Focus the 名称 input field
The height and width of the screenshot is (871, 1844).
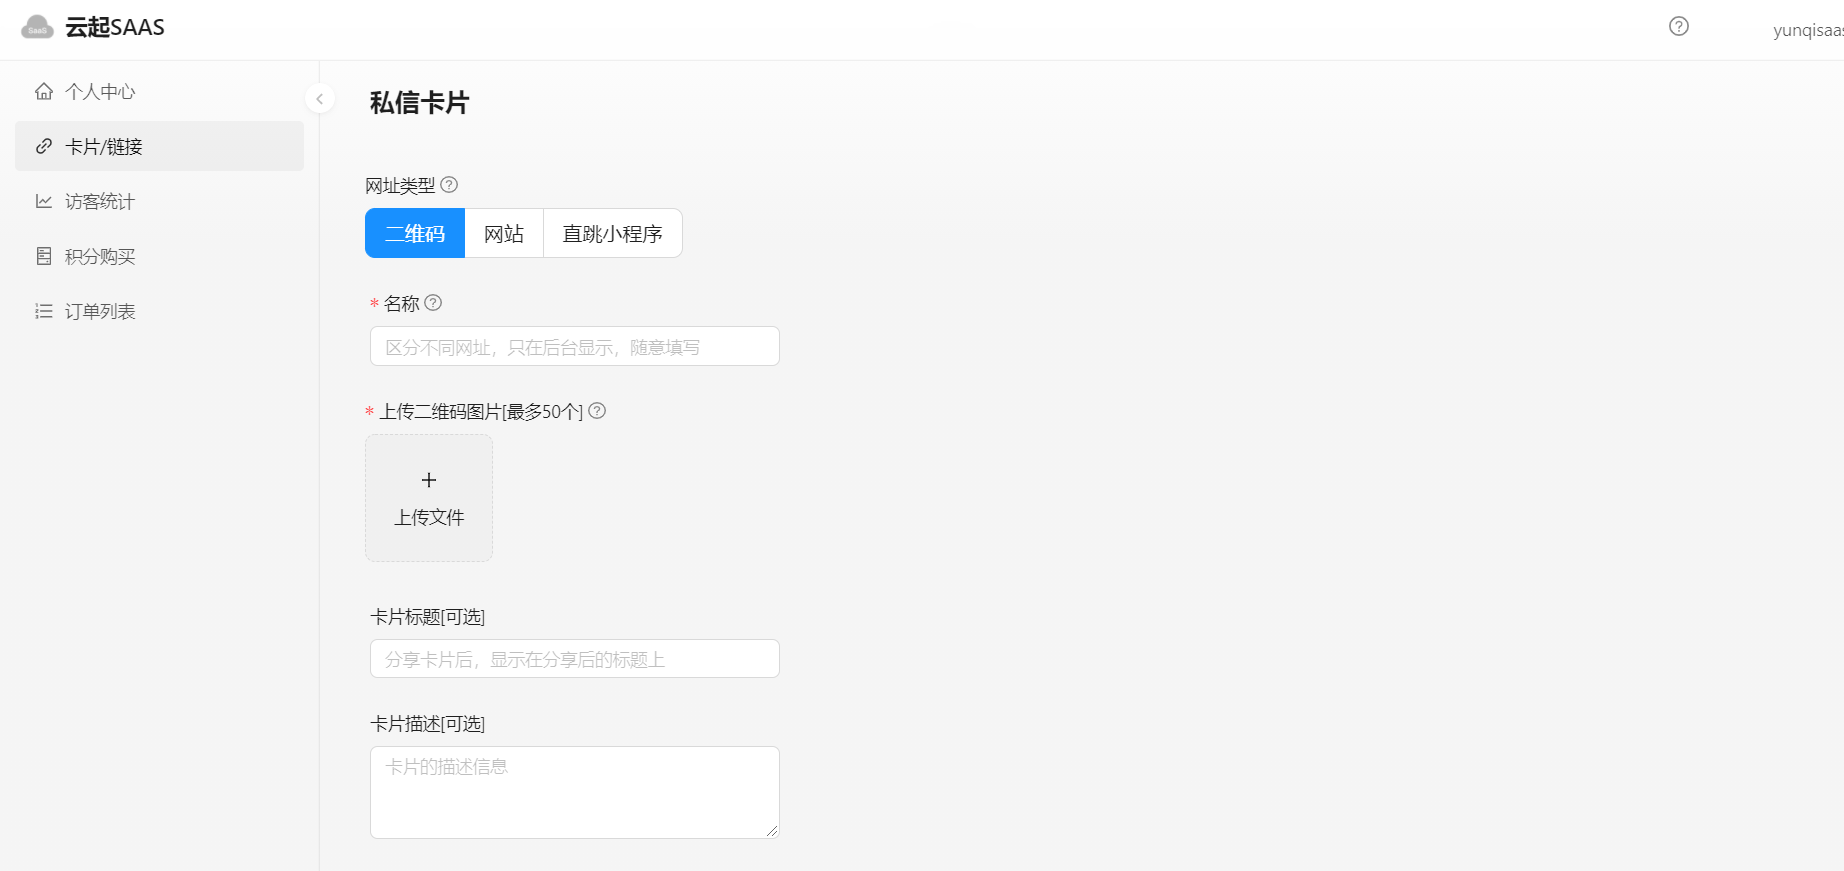(x=575, y=346)
